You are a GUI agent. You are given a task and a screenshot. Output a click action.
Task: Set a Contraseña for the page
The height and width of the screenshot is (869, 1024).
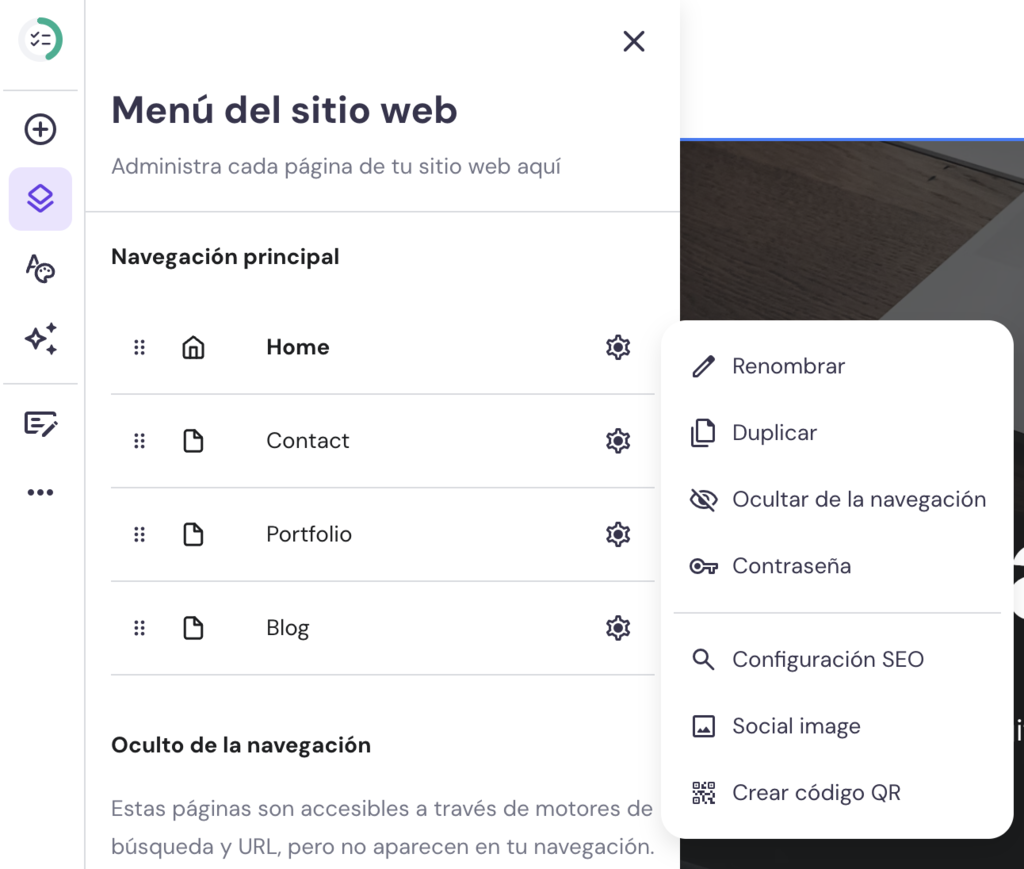tap(792, 565)
